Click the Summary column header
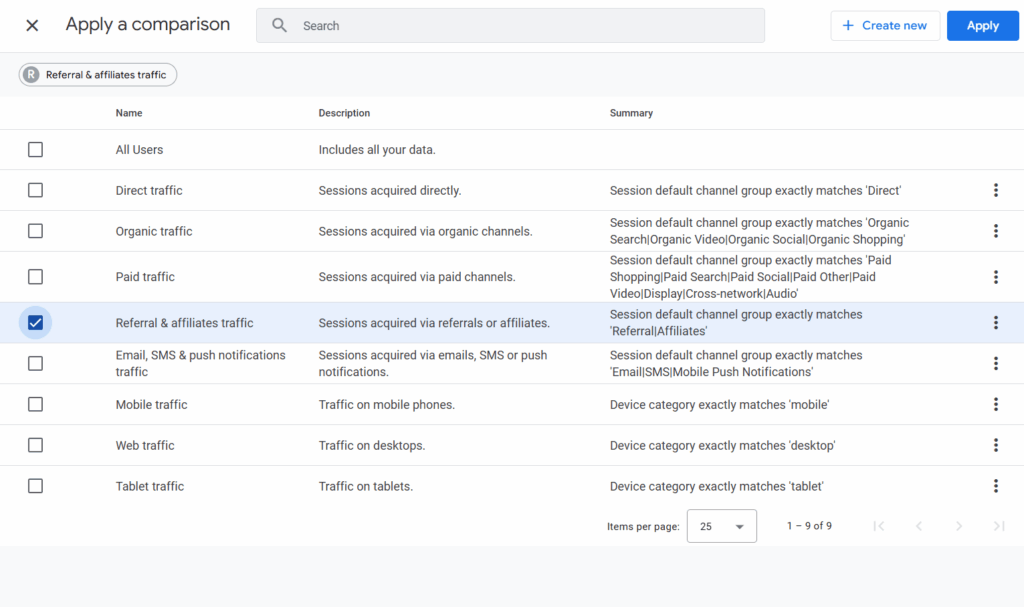Screen dimensions: 1024x607 coord(631,113)
